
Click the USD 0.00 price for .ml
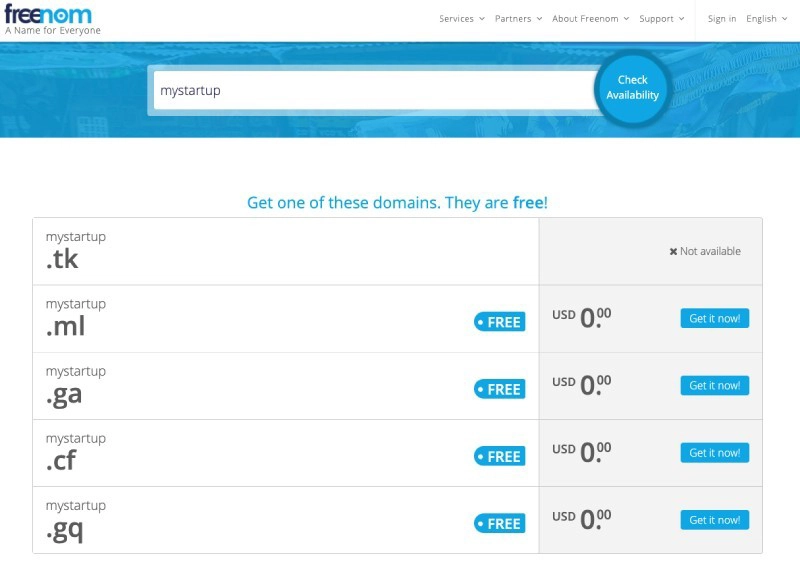point(582,318)
